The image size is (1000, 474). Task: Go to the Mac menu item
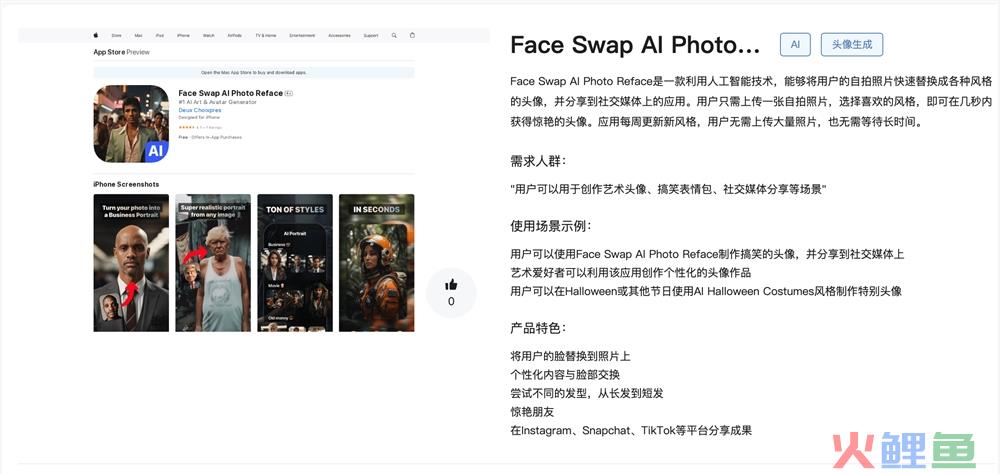pos(138,35)
